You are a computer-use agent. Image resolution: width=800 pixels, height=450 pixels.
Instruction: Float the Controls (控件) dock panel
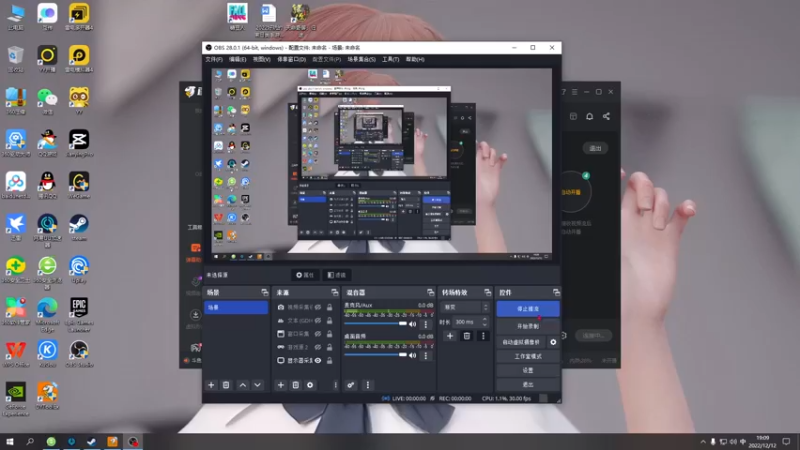click(556, 292)
